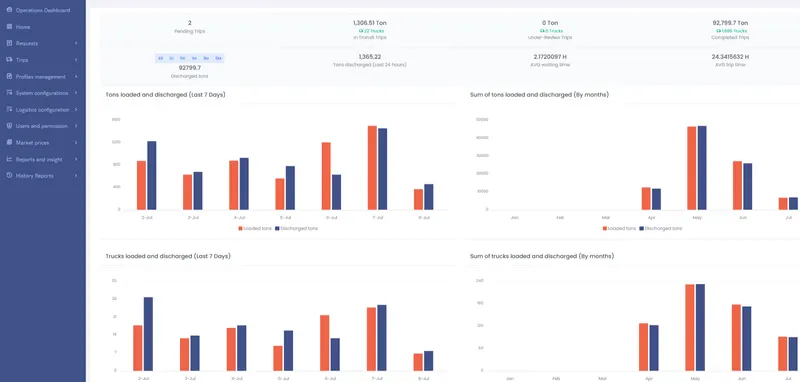Click the truck icon beside 22 Trucks
The image size is (800, 382).
[361, 31]
